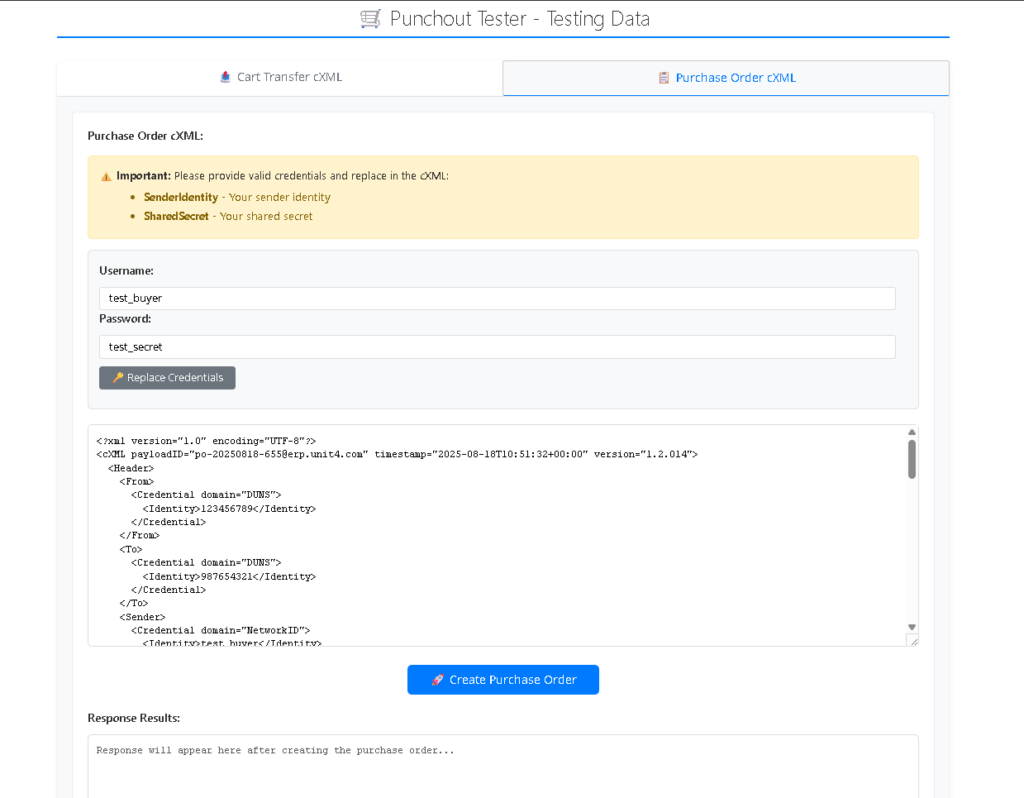Click the cXML editor's scroll up arrow
1024x798 pixels.
(x=912, y=432)
